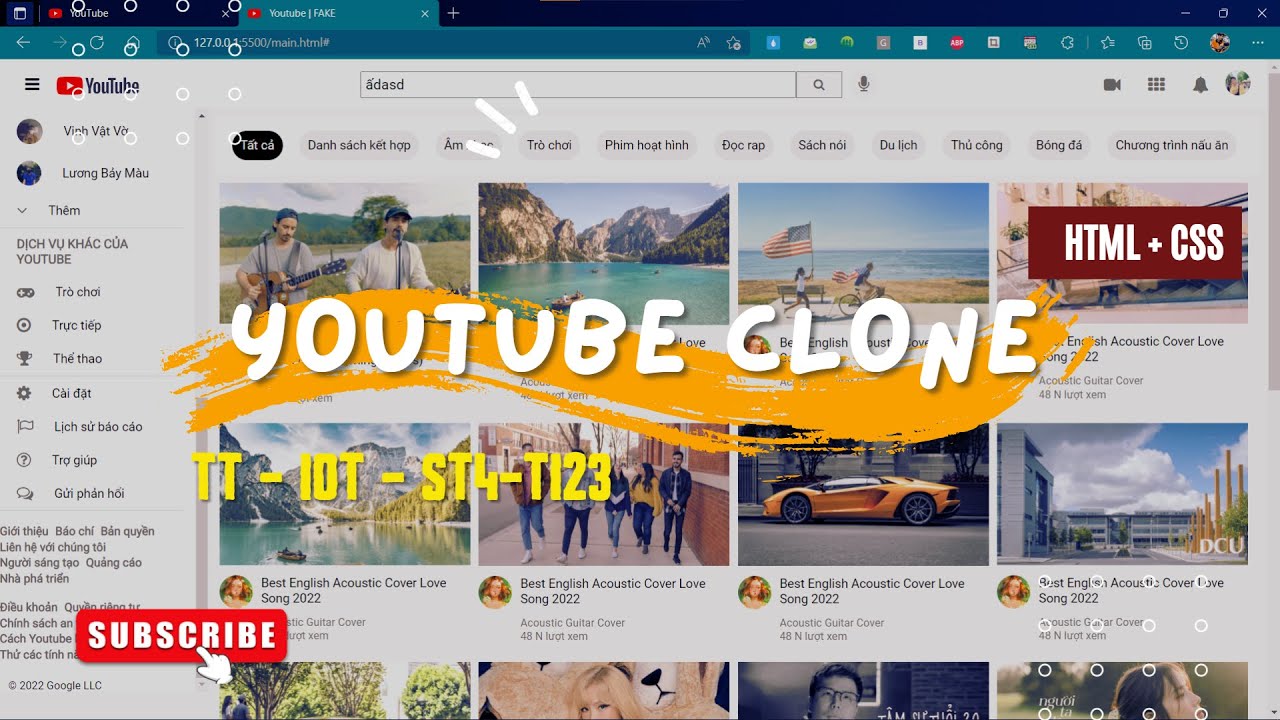
Task: Select the Du lịch chip
Action: [898, 145]
